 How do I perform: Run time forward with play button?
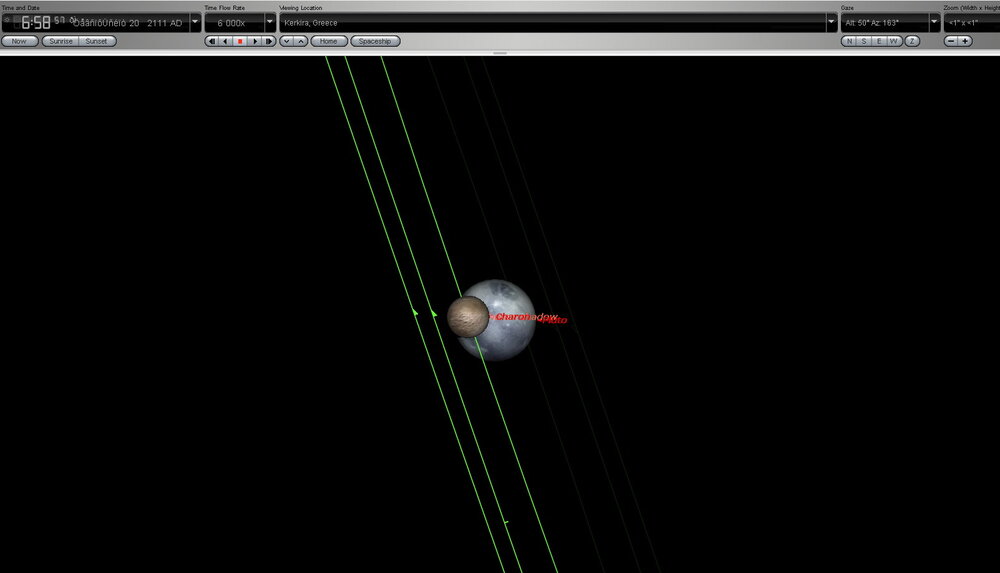click(255, 41)
